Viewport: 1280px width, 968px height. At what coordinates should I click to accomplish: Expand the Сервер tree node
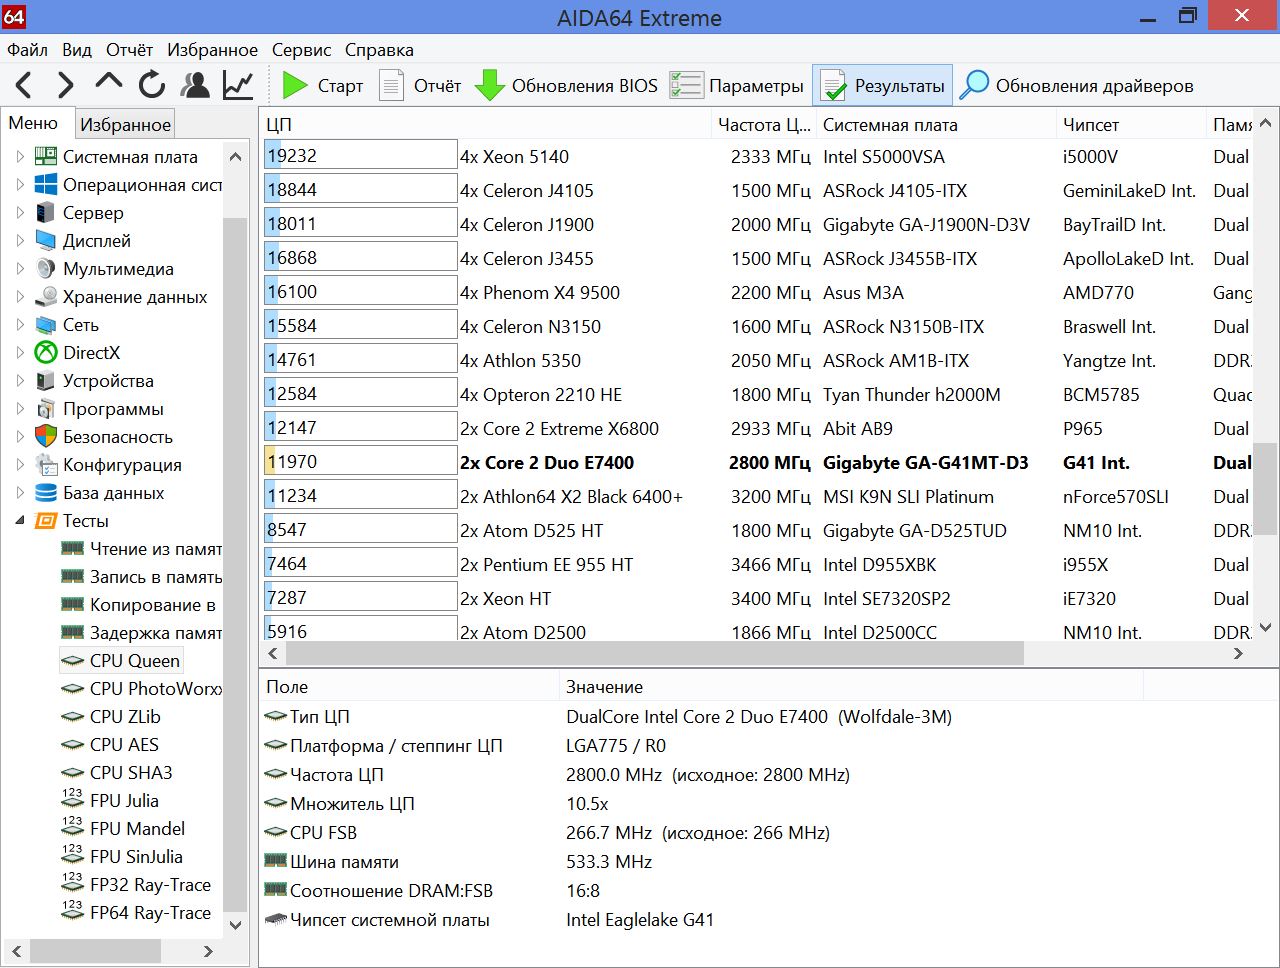[20, 212]
